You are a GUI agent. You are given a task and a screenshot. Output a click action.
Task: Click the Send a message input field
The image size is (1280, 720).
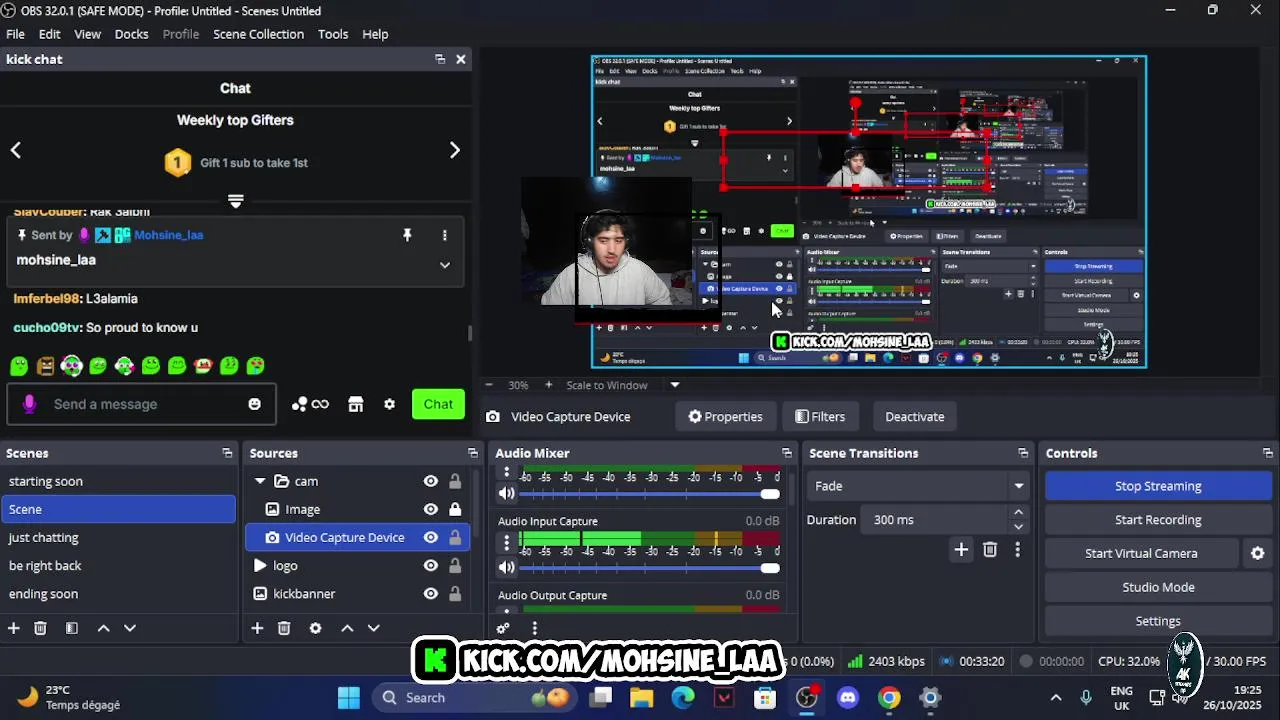(140, 404)
